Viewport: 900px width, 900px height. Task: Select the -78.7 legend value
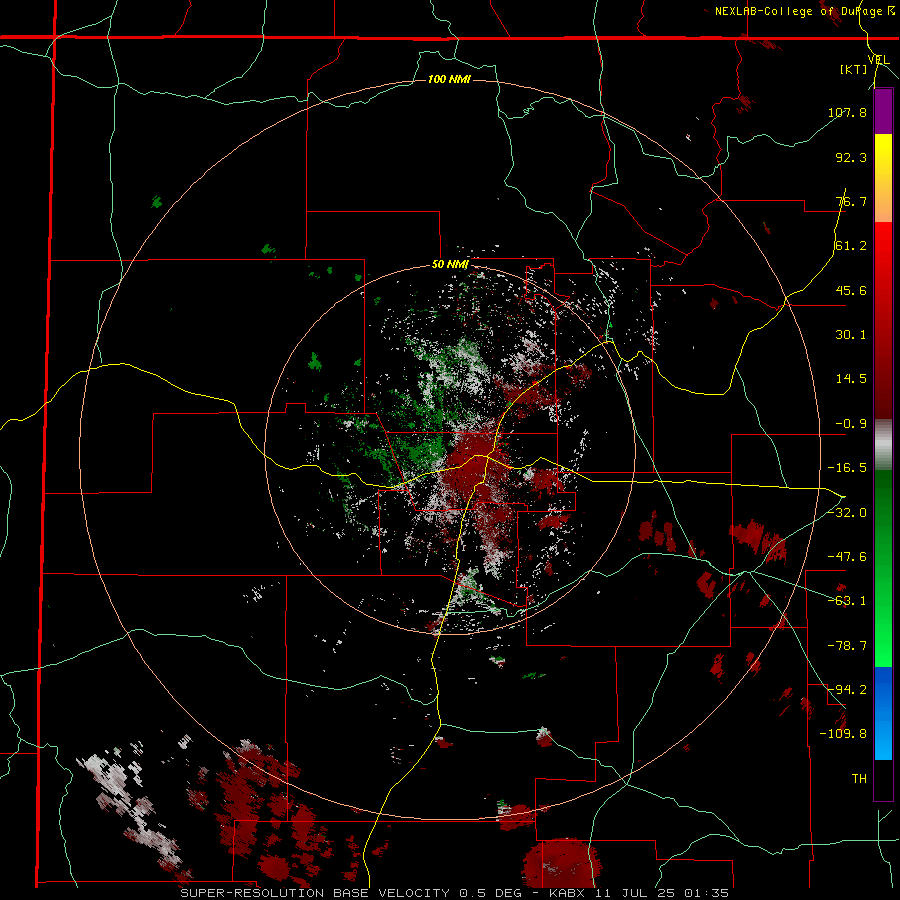tap(847, 646)
